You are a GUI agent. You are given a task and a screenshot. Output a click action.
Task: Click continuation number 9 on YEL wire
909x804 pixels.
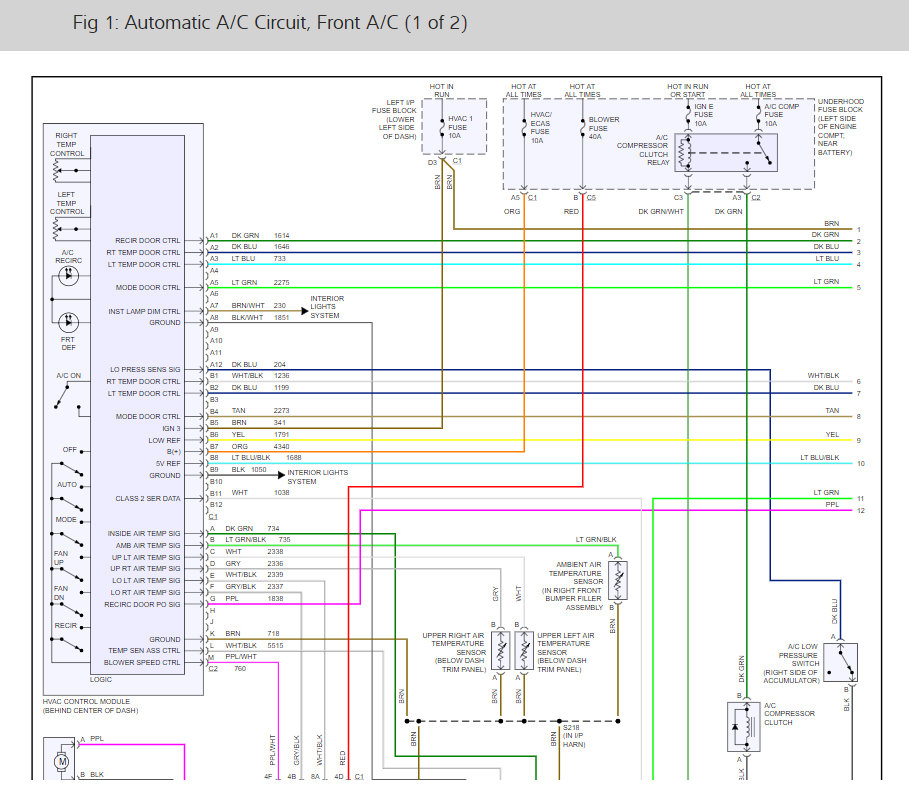click(859, 441)
